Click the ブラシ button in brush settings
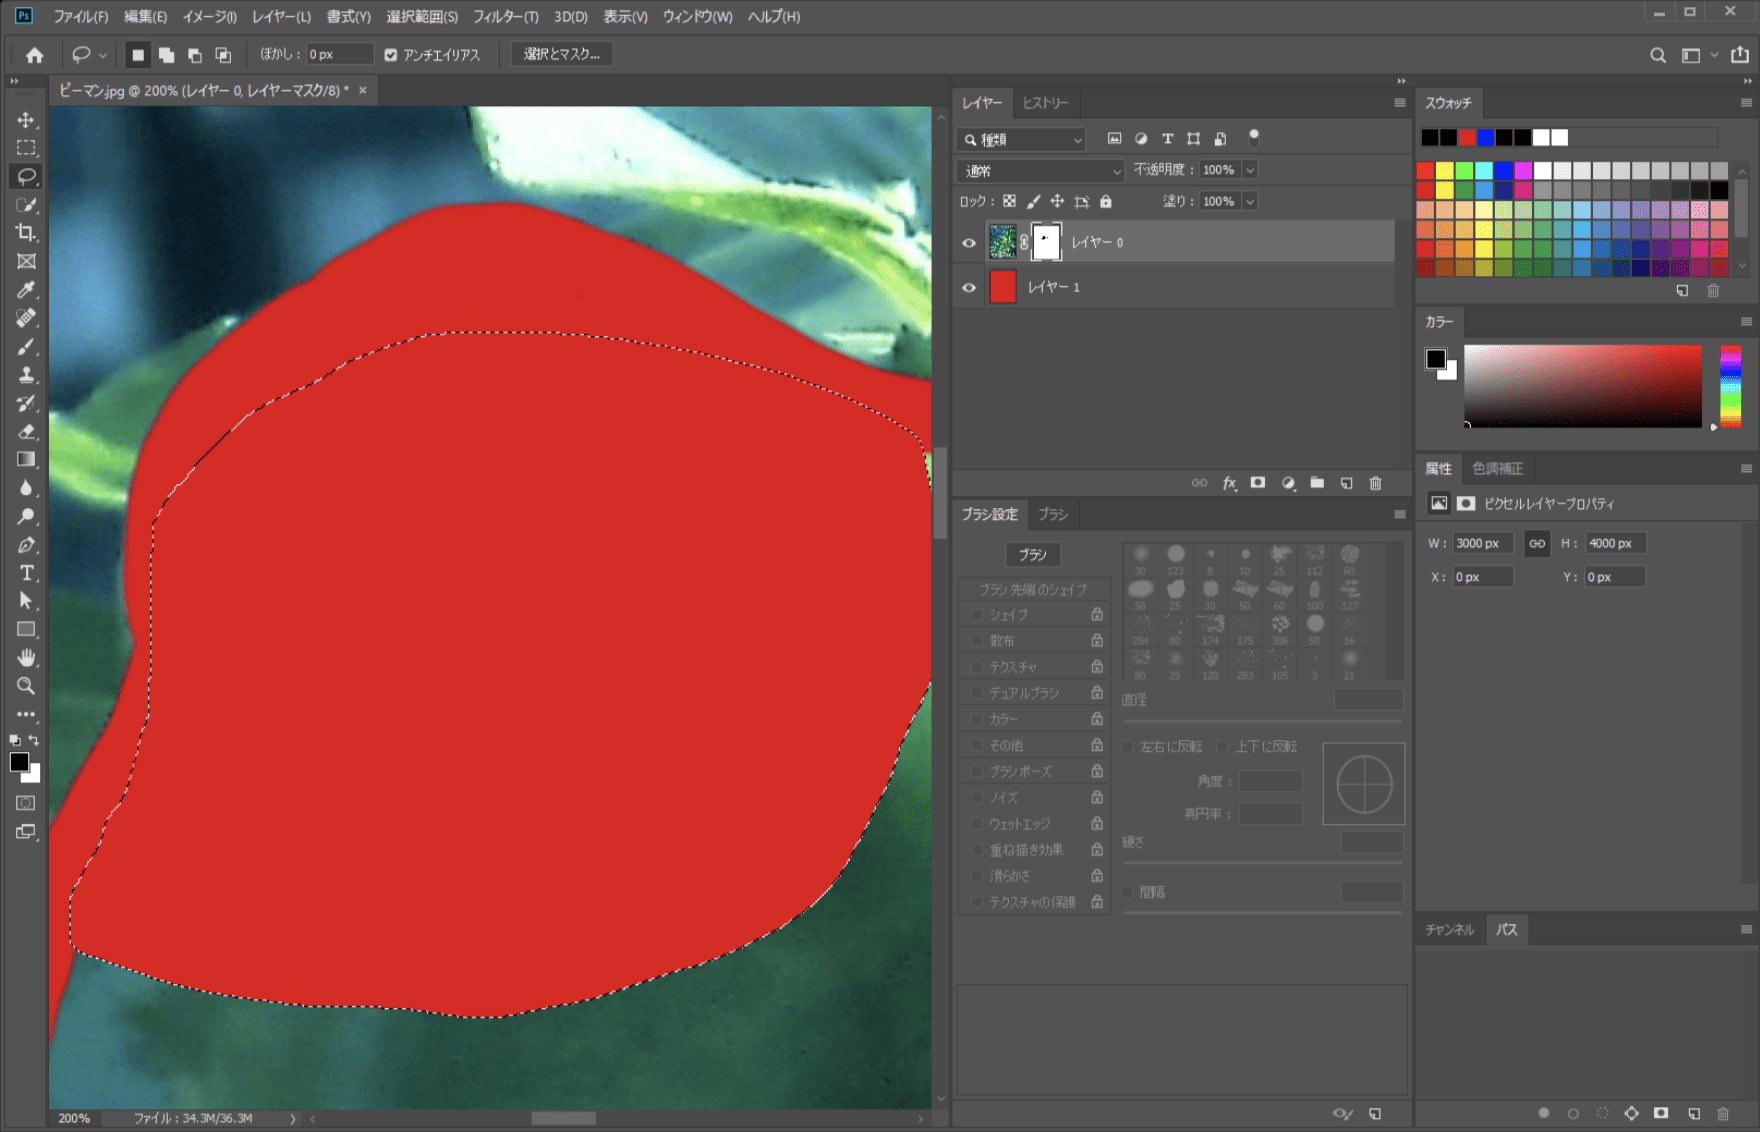Image resolution: width=1760 pixels, height=1132 pixels. click(1032, 554)
